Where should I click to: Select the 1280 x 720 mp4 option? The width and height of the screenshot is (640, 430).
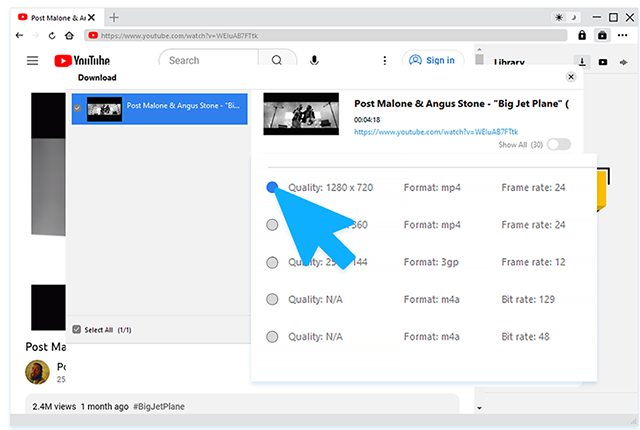272,187
